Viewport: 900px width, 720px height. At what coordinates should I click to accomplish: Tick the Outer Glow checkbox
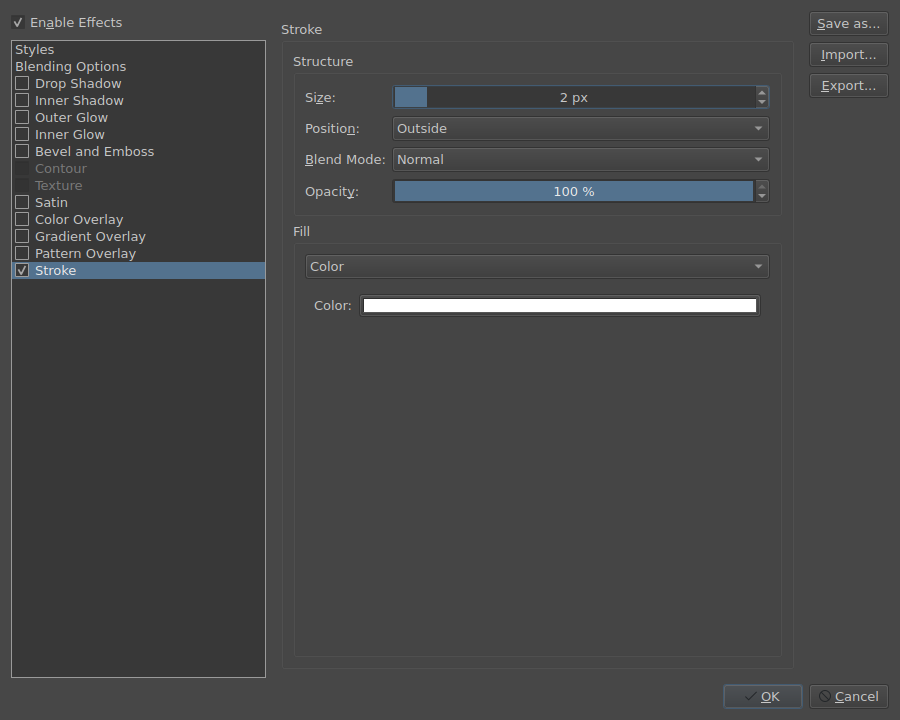coord(22,117)
